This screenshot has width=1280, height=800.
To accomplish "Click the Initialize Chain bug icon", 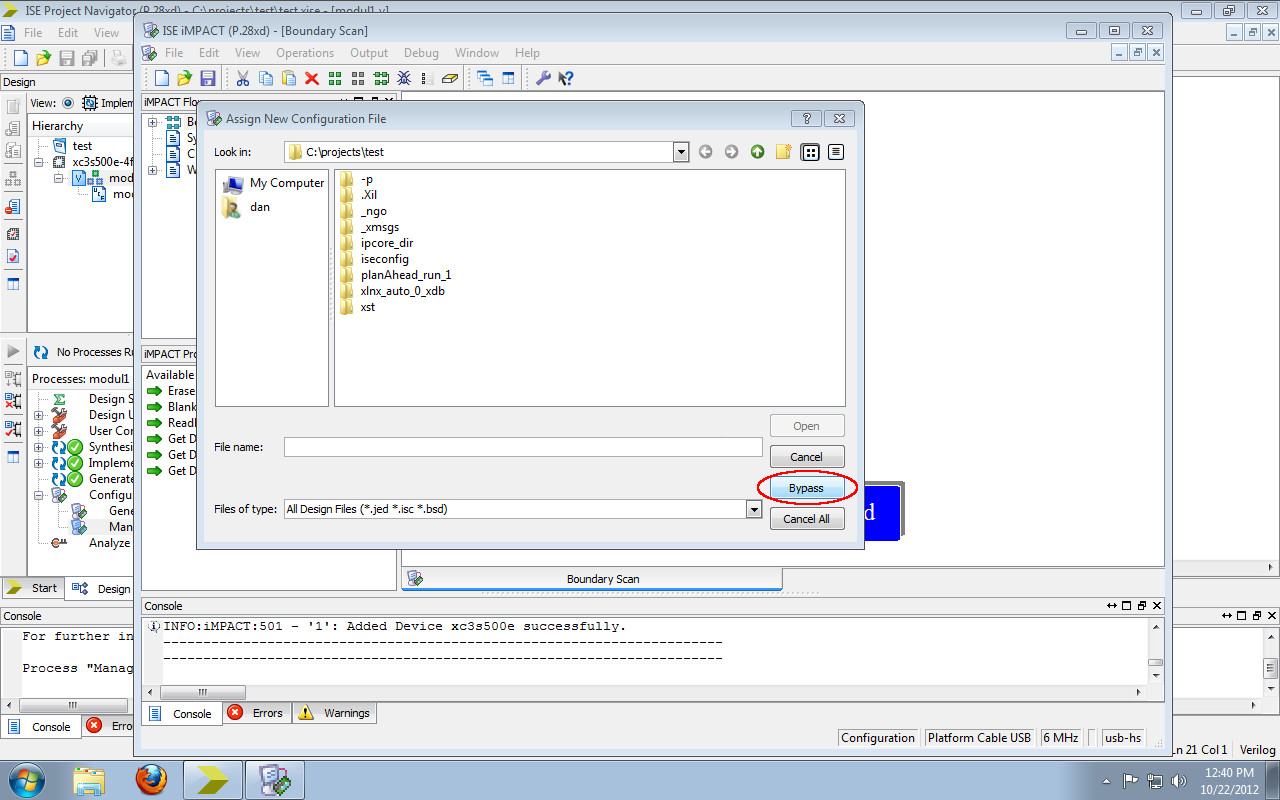I will click(404, 78).
